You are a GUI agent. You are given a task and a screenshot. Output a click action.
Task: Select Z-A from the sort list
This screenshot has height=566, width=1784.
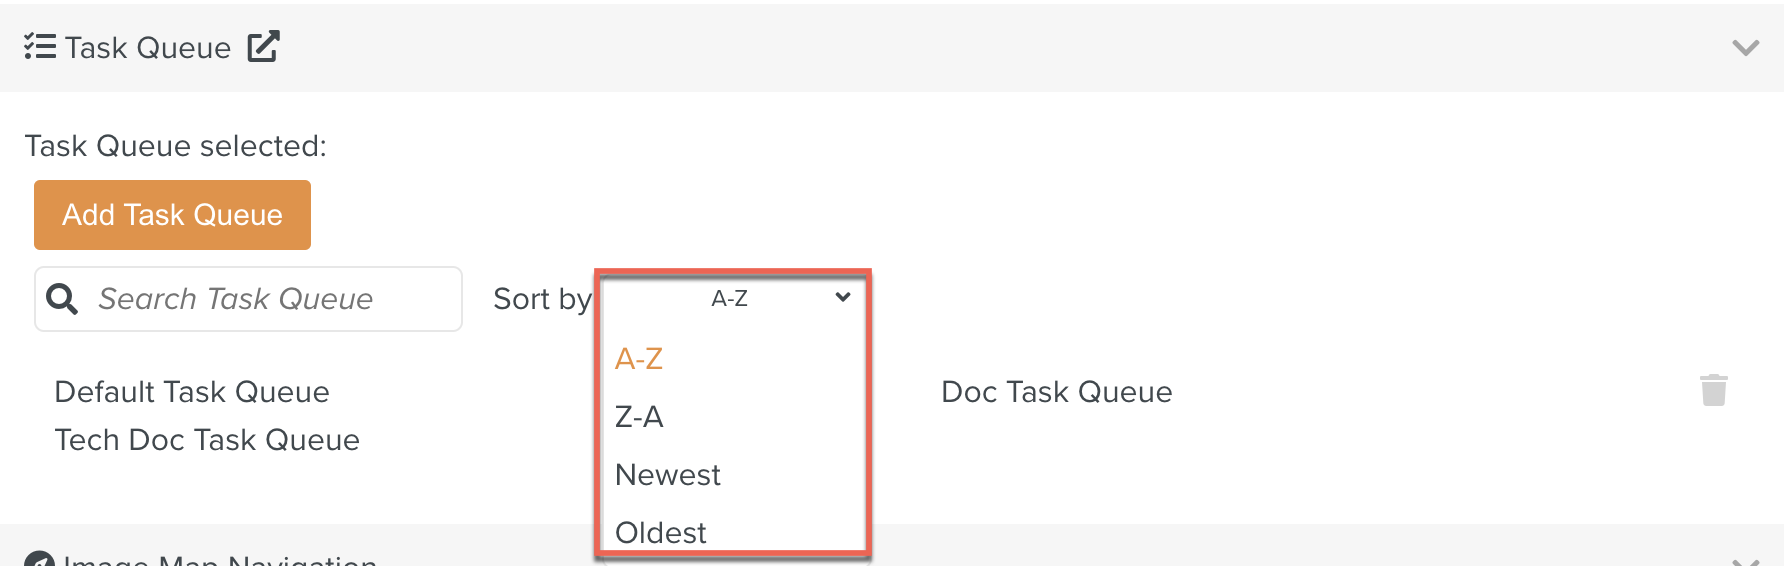pyautogui.click(x=639, y=417)
